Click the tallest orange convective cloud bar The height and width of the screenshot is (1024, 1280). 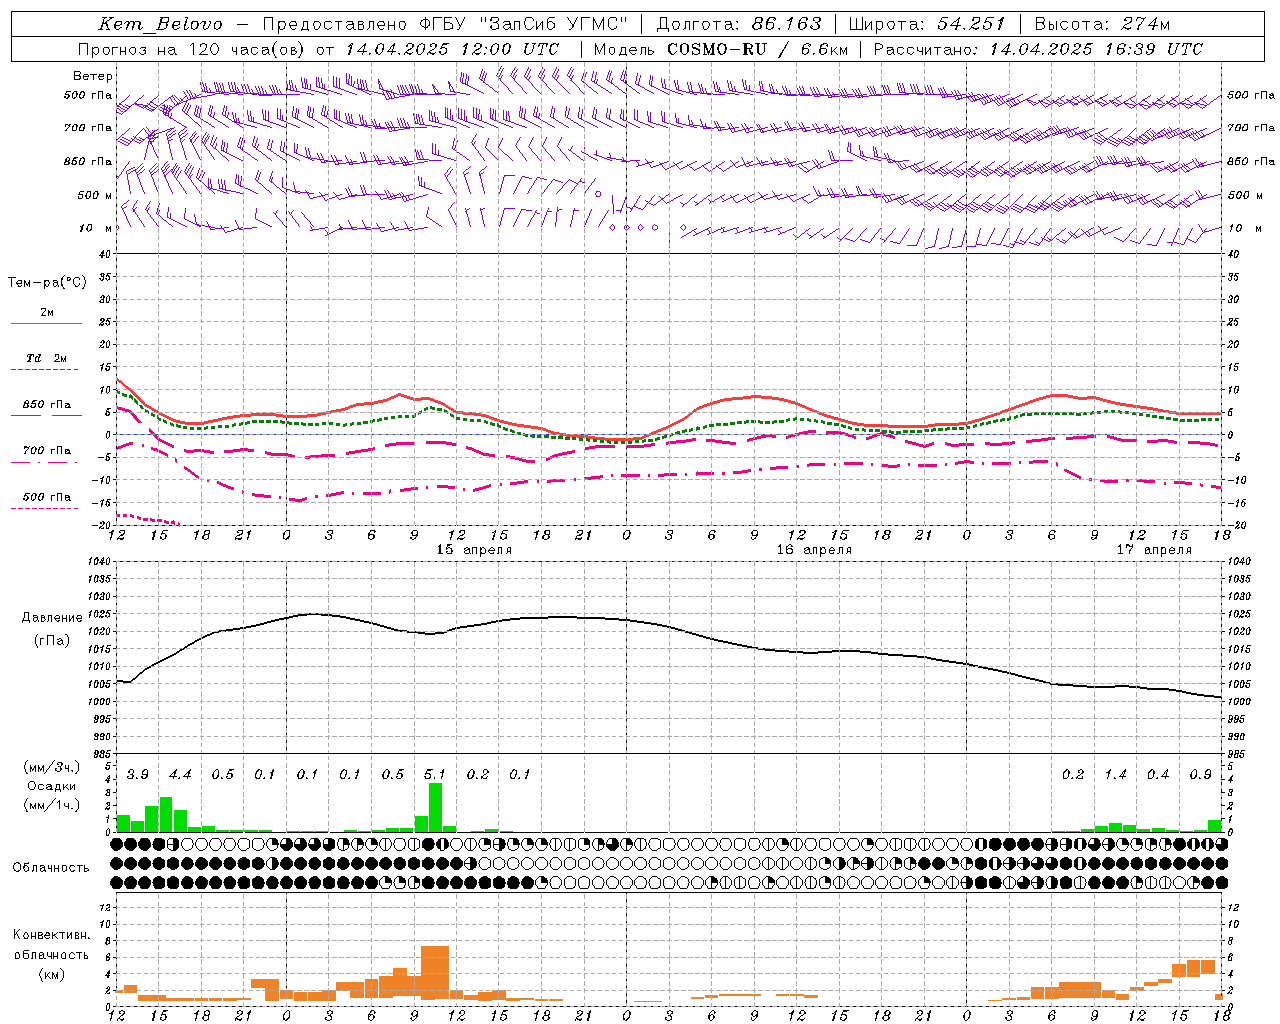point(435,973)
